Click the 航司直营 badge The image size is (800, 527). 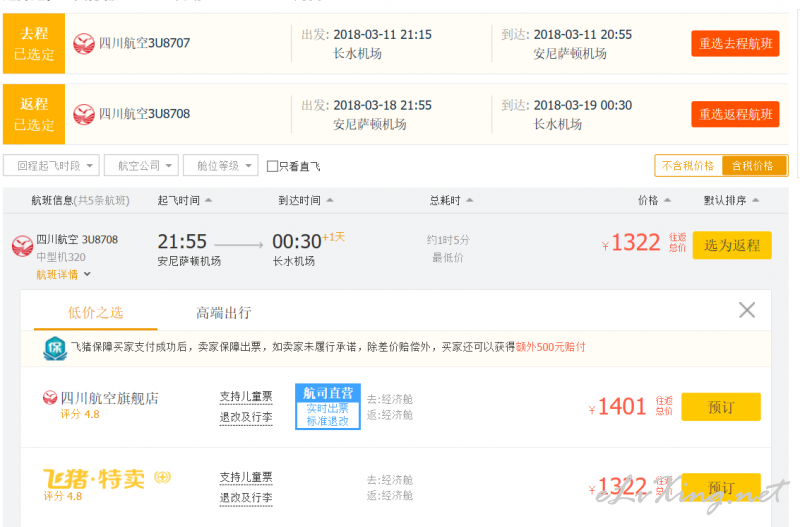[328, 407]
